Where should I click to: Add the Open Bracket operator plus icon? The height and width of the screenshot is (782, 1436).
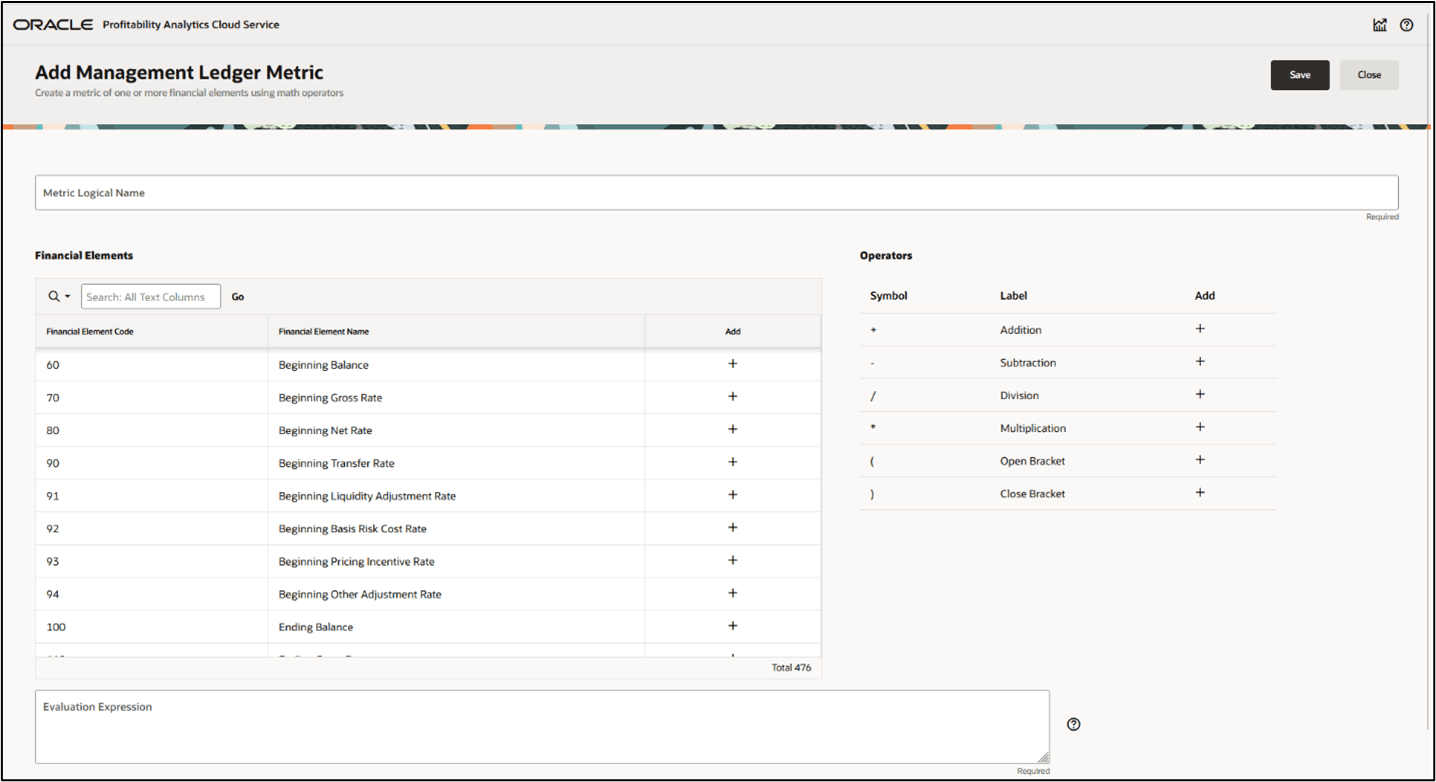coord(1199,460)
